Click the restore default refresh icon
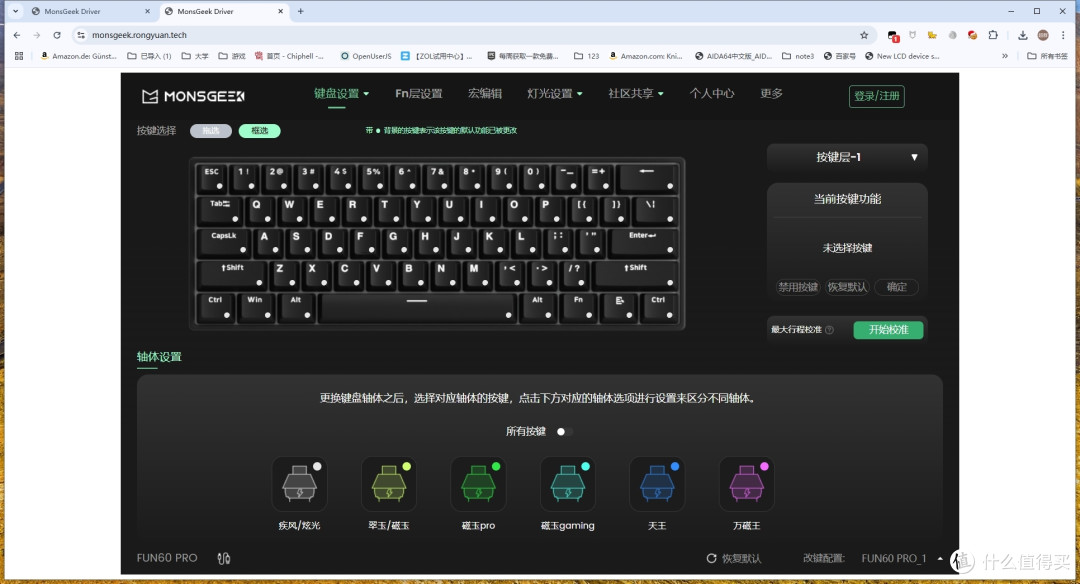The width and height of the screenshot is (1080, 584). click(x=712, y=559)
